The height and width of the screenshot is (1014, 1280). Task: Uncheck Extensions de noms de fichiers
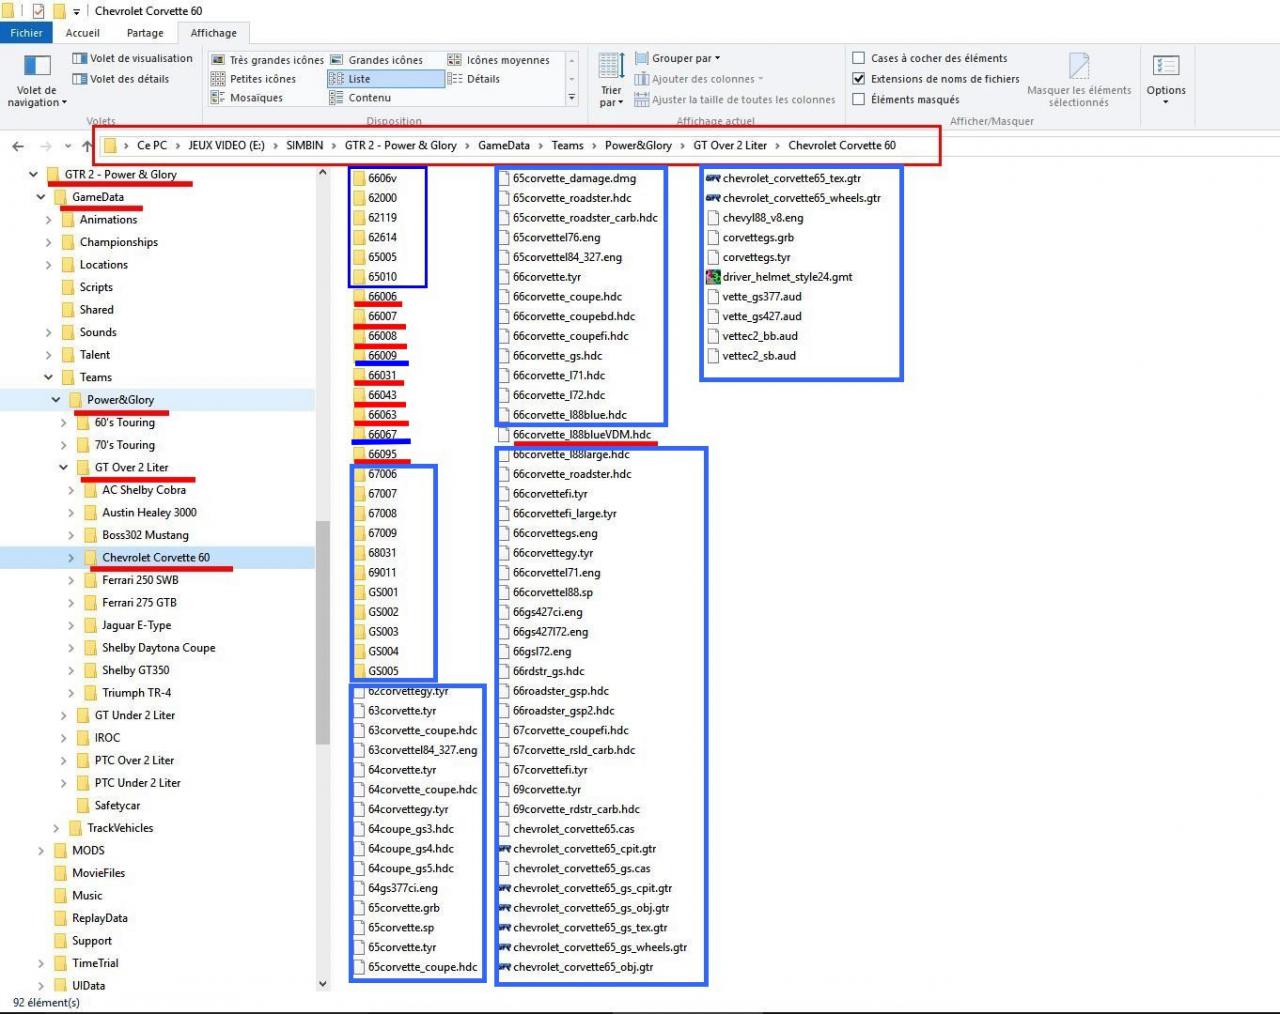pyautogui.click(x=858, y=79)
